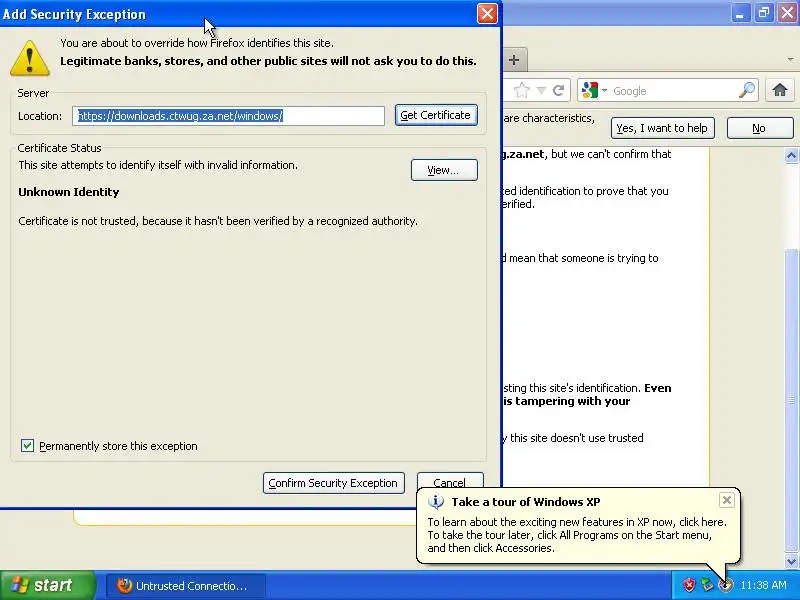Click the vertical scrollbar thumb in Firefox
The image size is (800, 600).
click(791, 400)
